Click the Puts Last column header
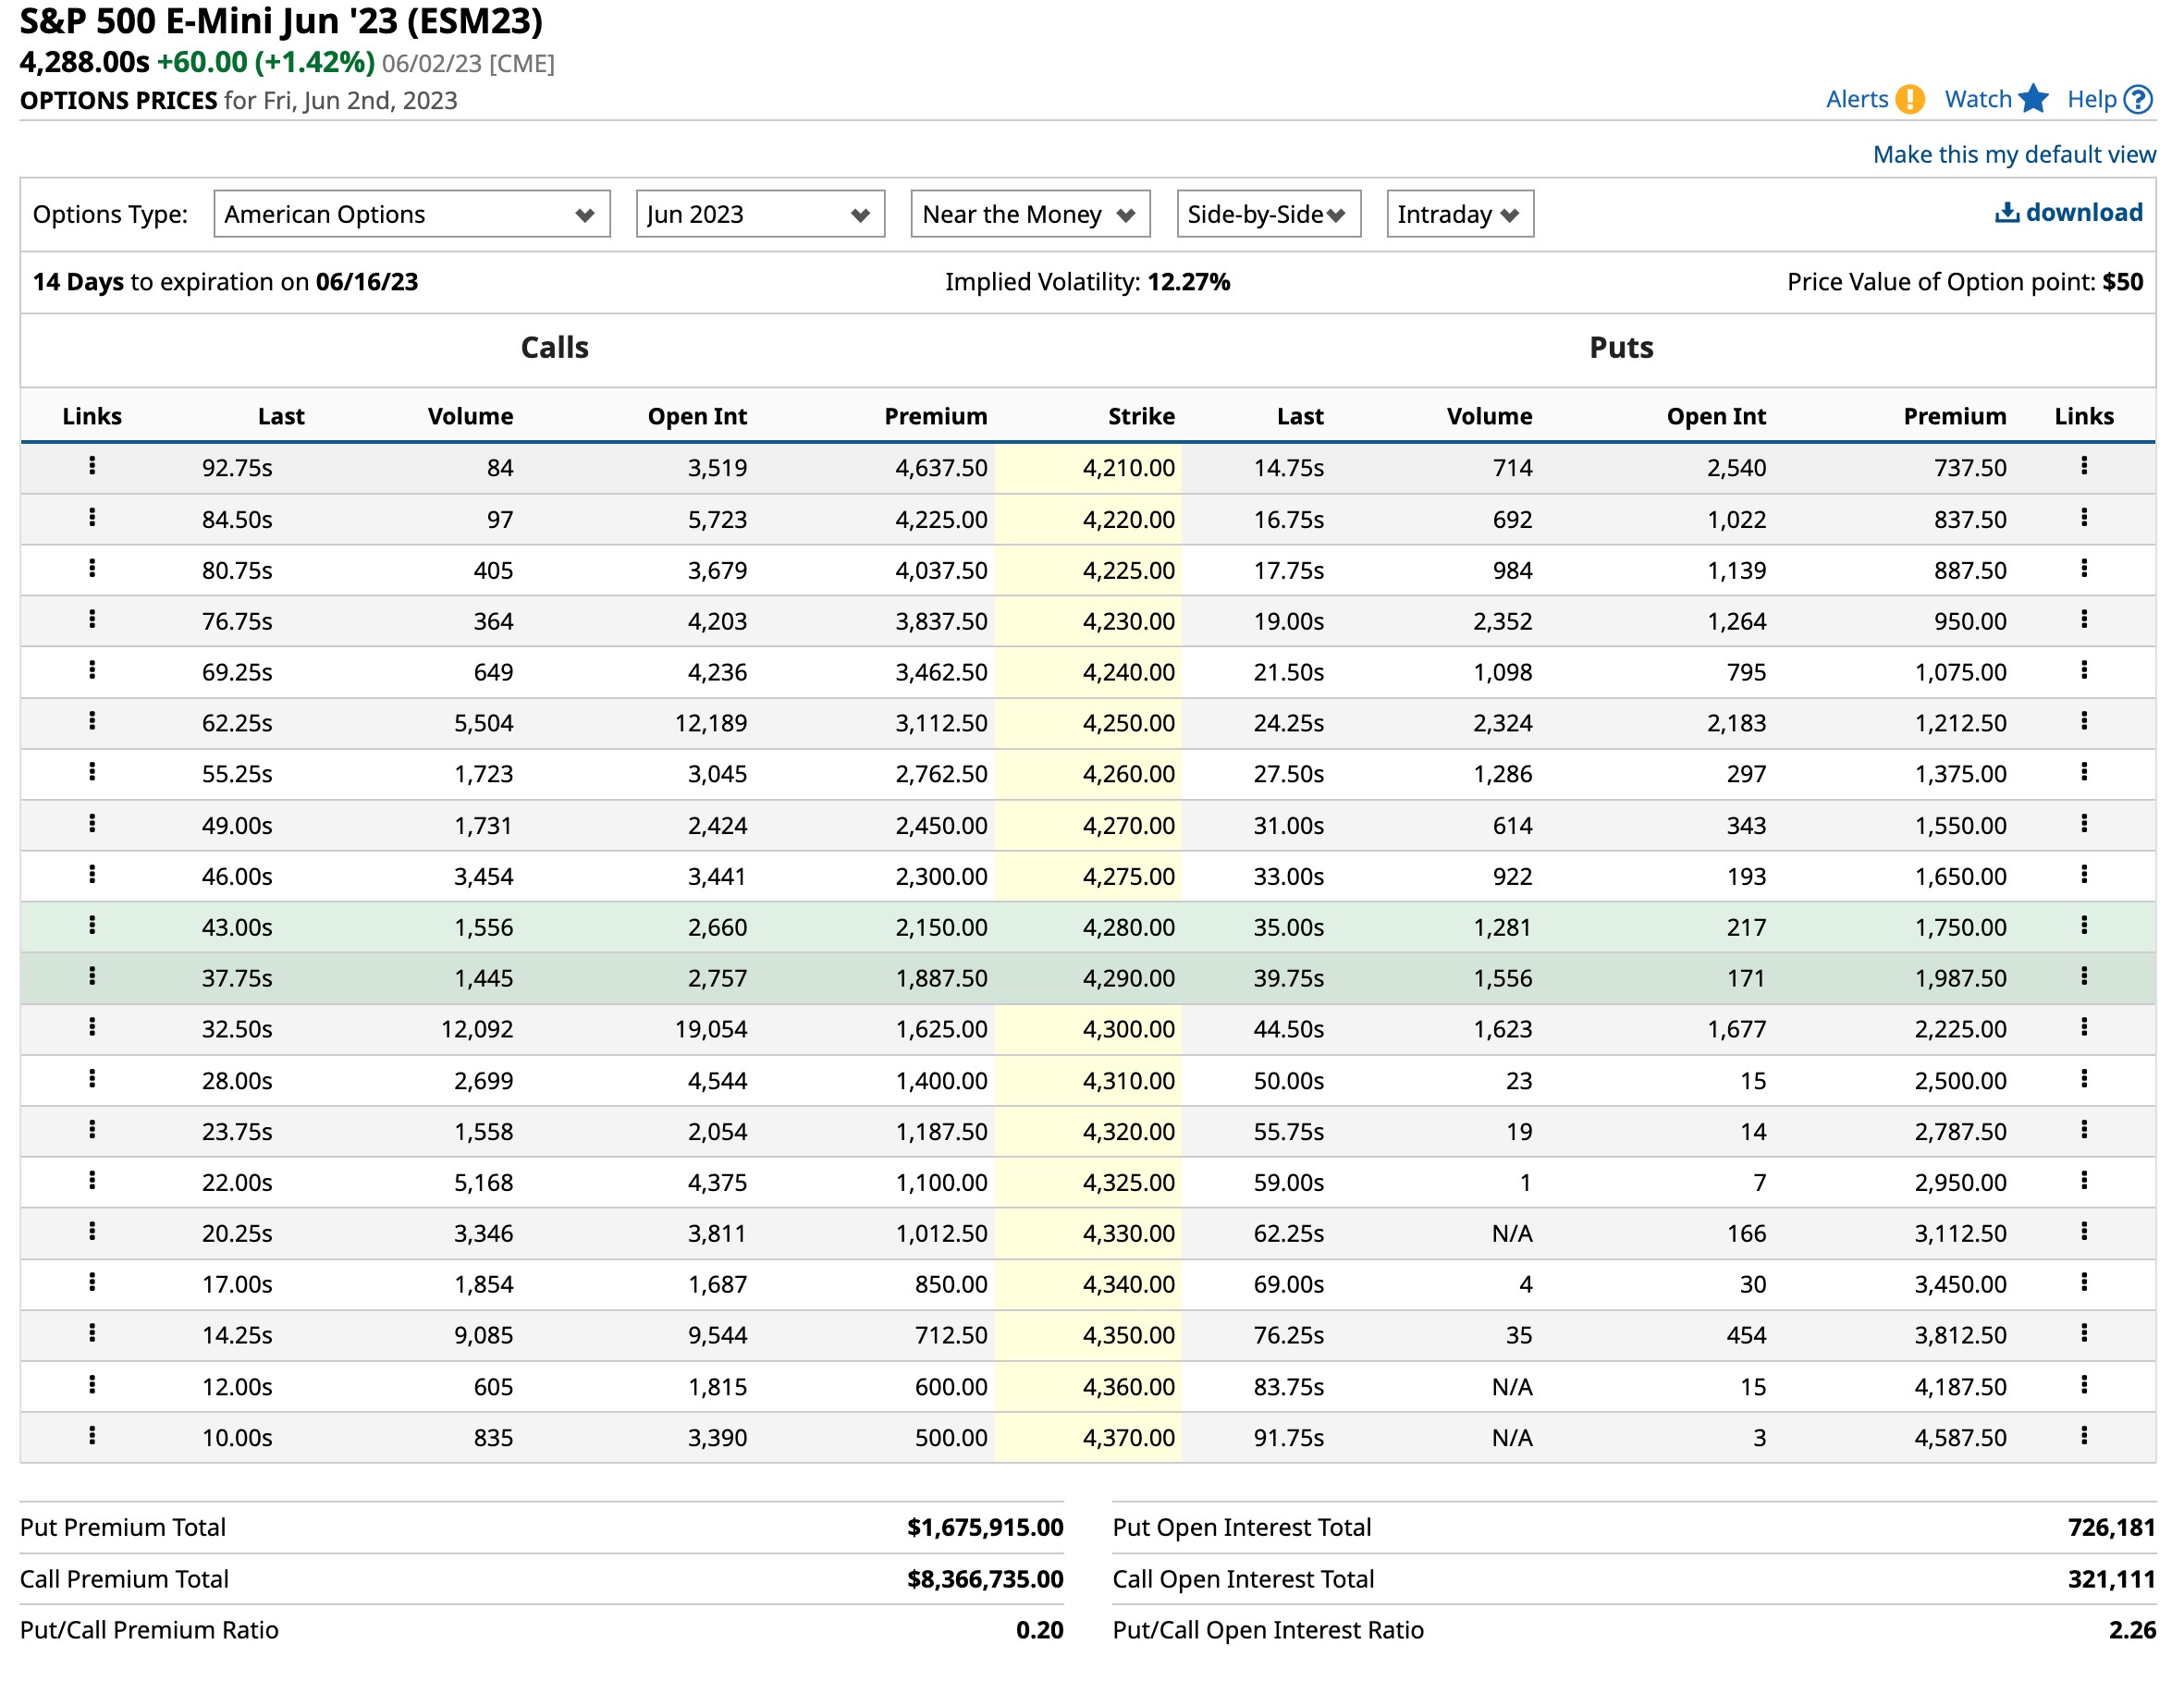The height and width of the screenshot is (1681, 2184). (1300, 416)
